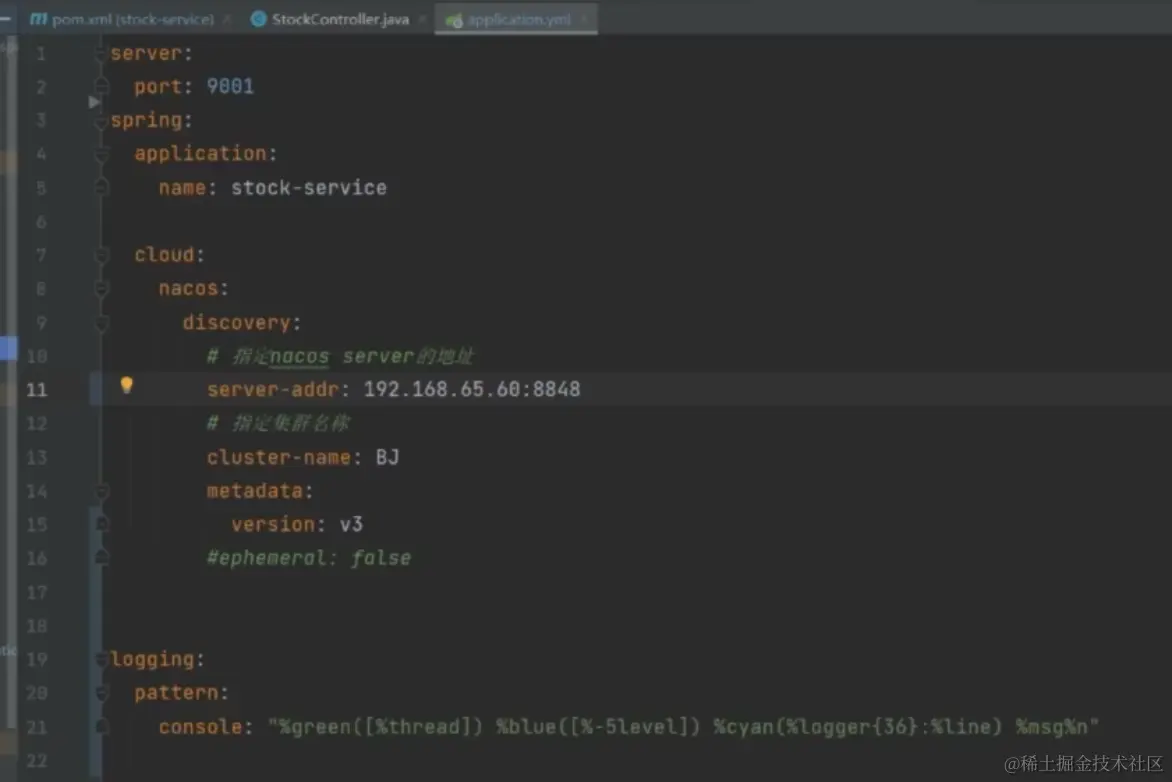The image size is (1172, 782).
Task: Click the Spring config icon on application.yml tab
Action: pos(454,20)
